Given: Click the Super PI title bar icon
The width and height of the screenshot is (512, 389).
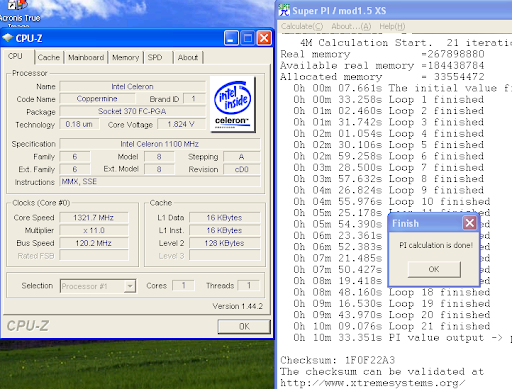Looking at the screenshot, I should (284, 10).
